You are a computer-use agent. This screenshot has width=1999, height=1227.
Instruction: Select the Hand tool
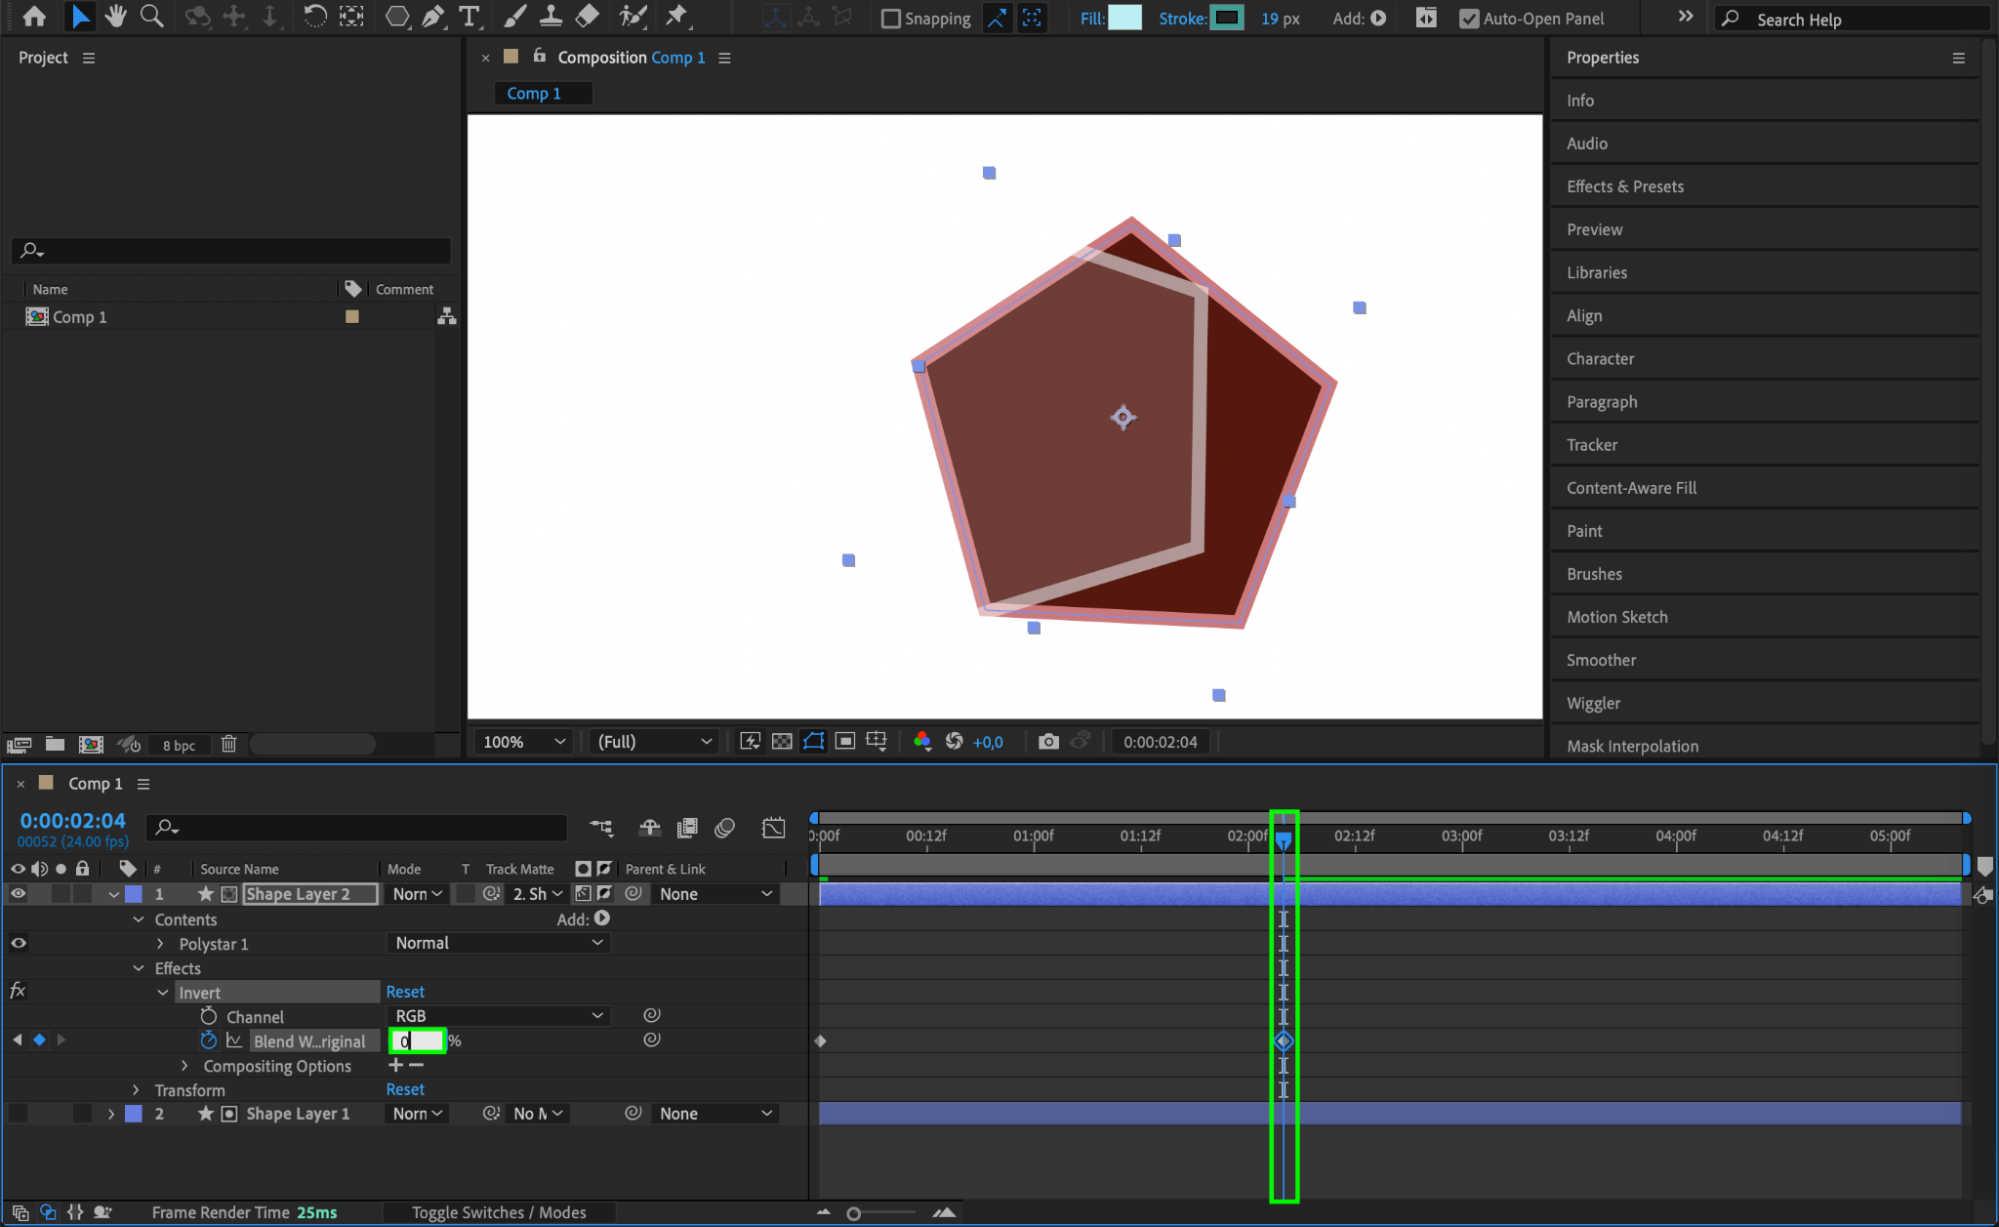pyautogui.click(x=116, y=16)
